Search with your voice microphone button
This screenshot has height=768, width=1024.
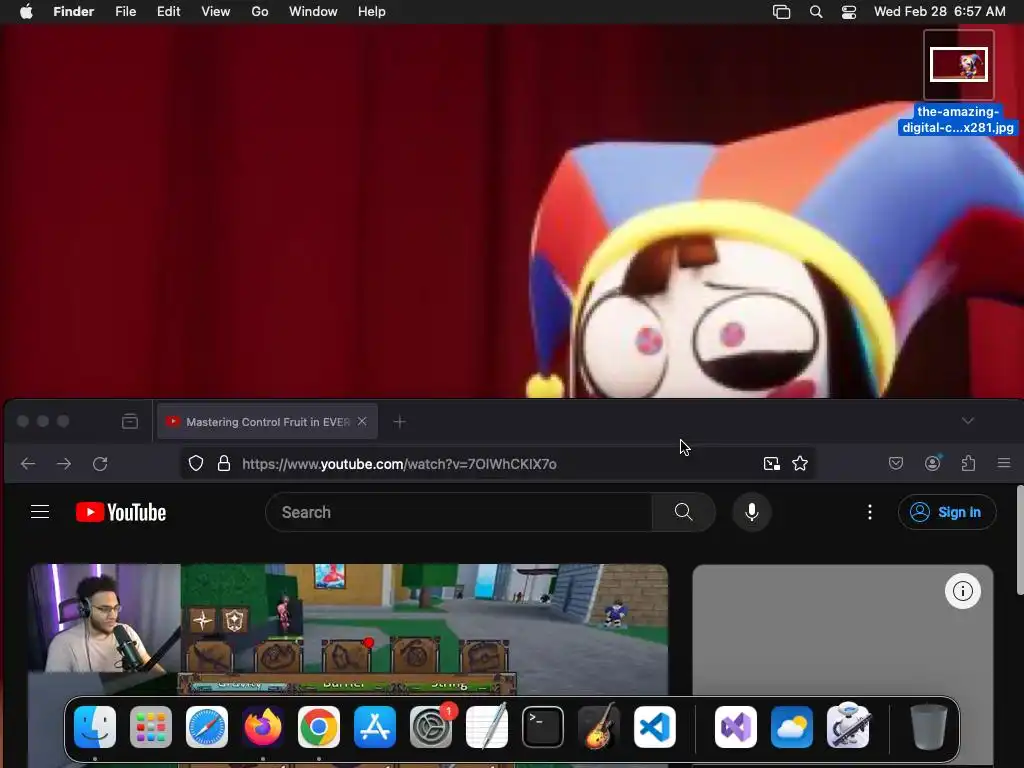pyautogui.click(x=752, y=512)
